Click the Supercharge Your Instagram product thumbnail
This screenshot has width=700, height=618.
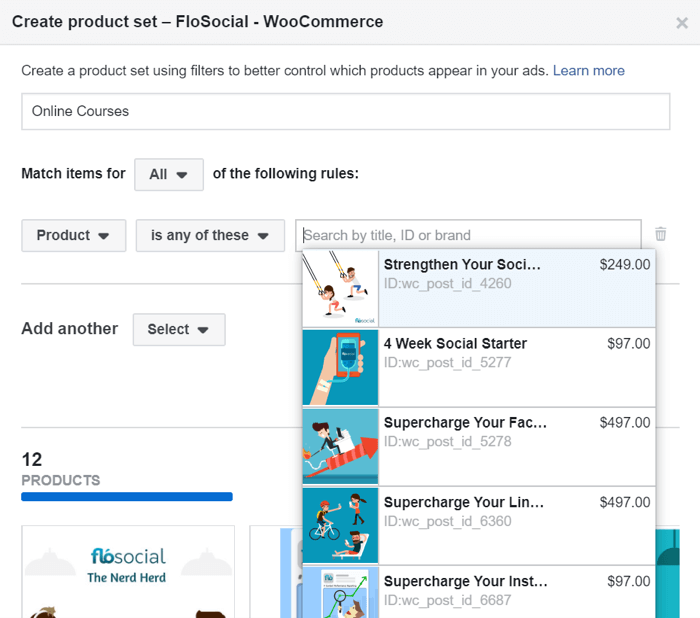340,592
